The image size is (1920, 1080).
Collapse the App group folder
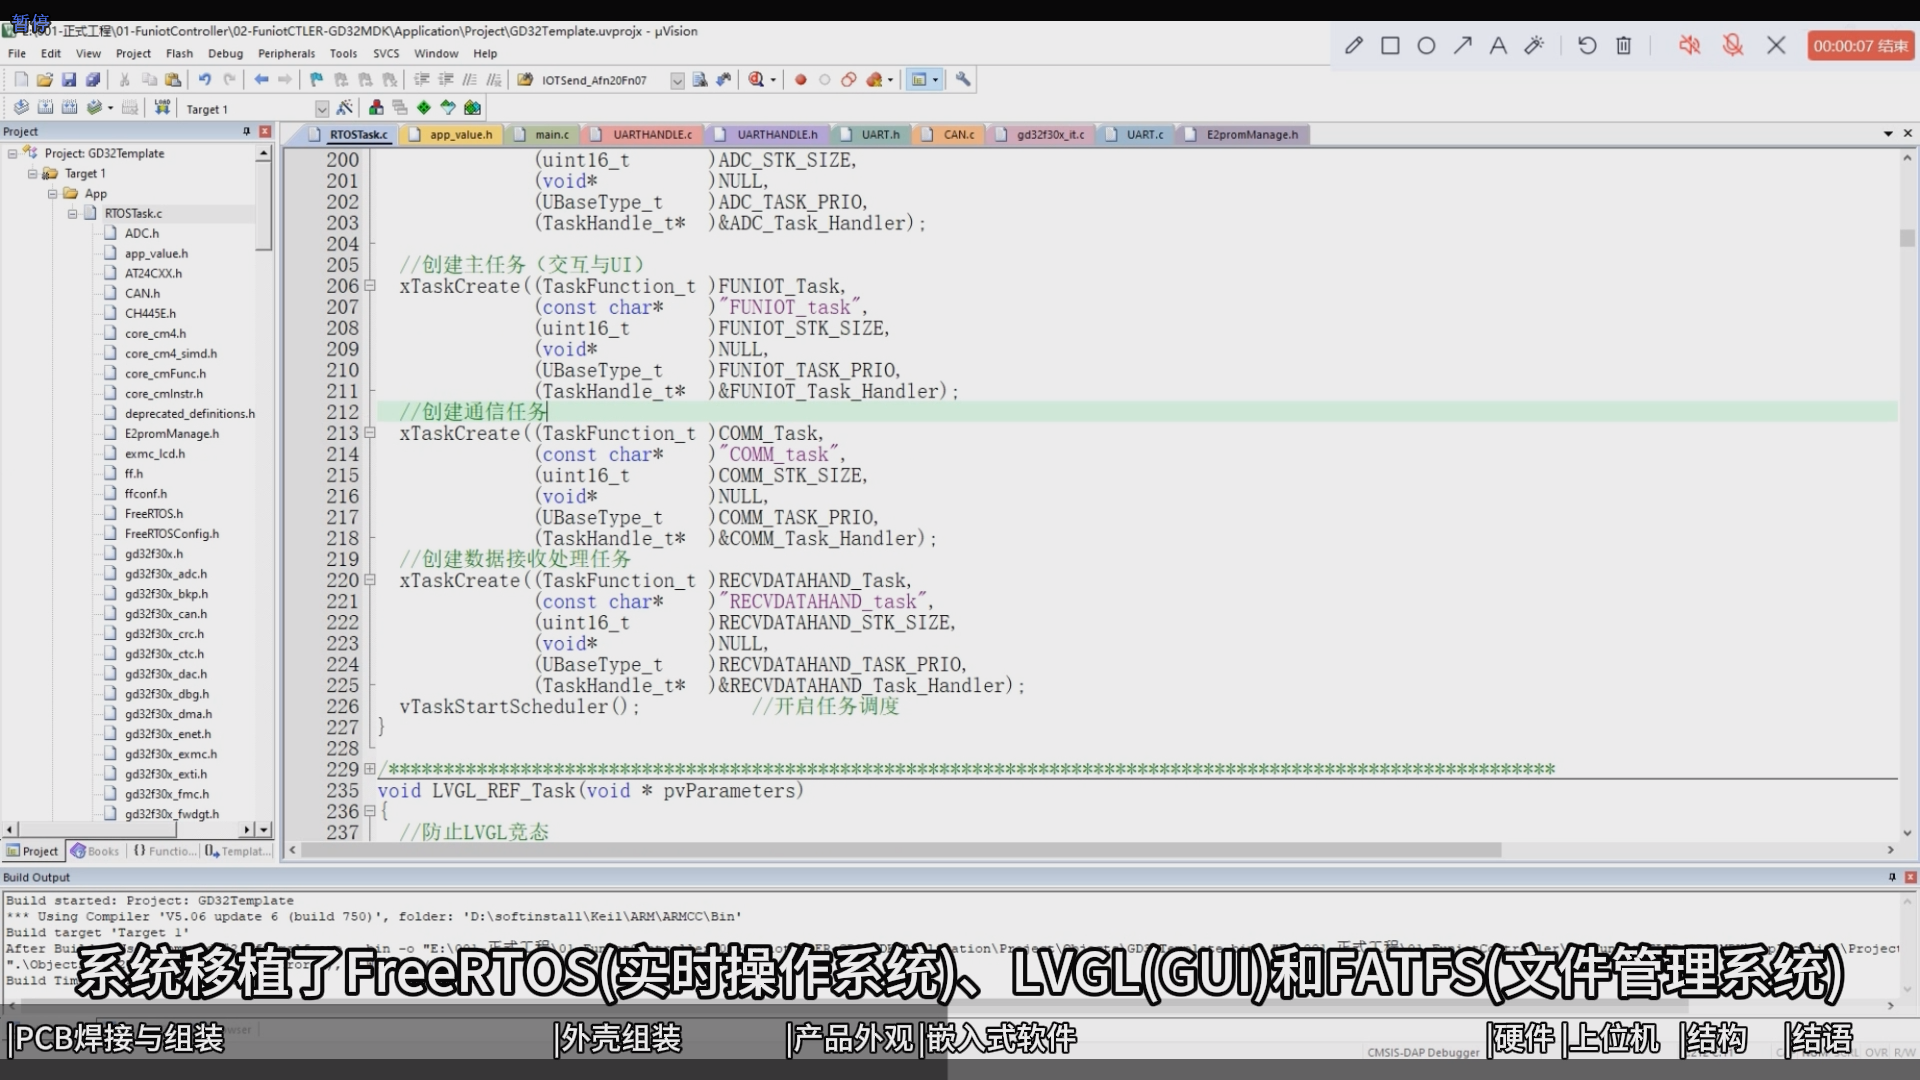(x=52, y=194)
